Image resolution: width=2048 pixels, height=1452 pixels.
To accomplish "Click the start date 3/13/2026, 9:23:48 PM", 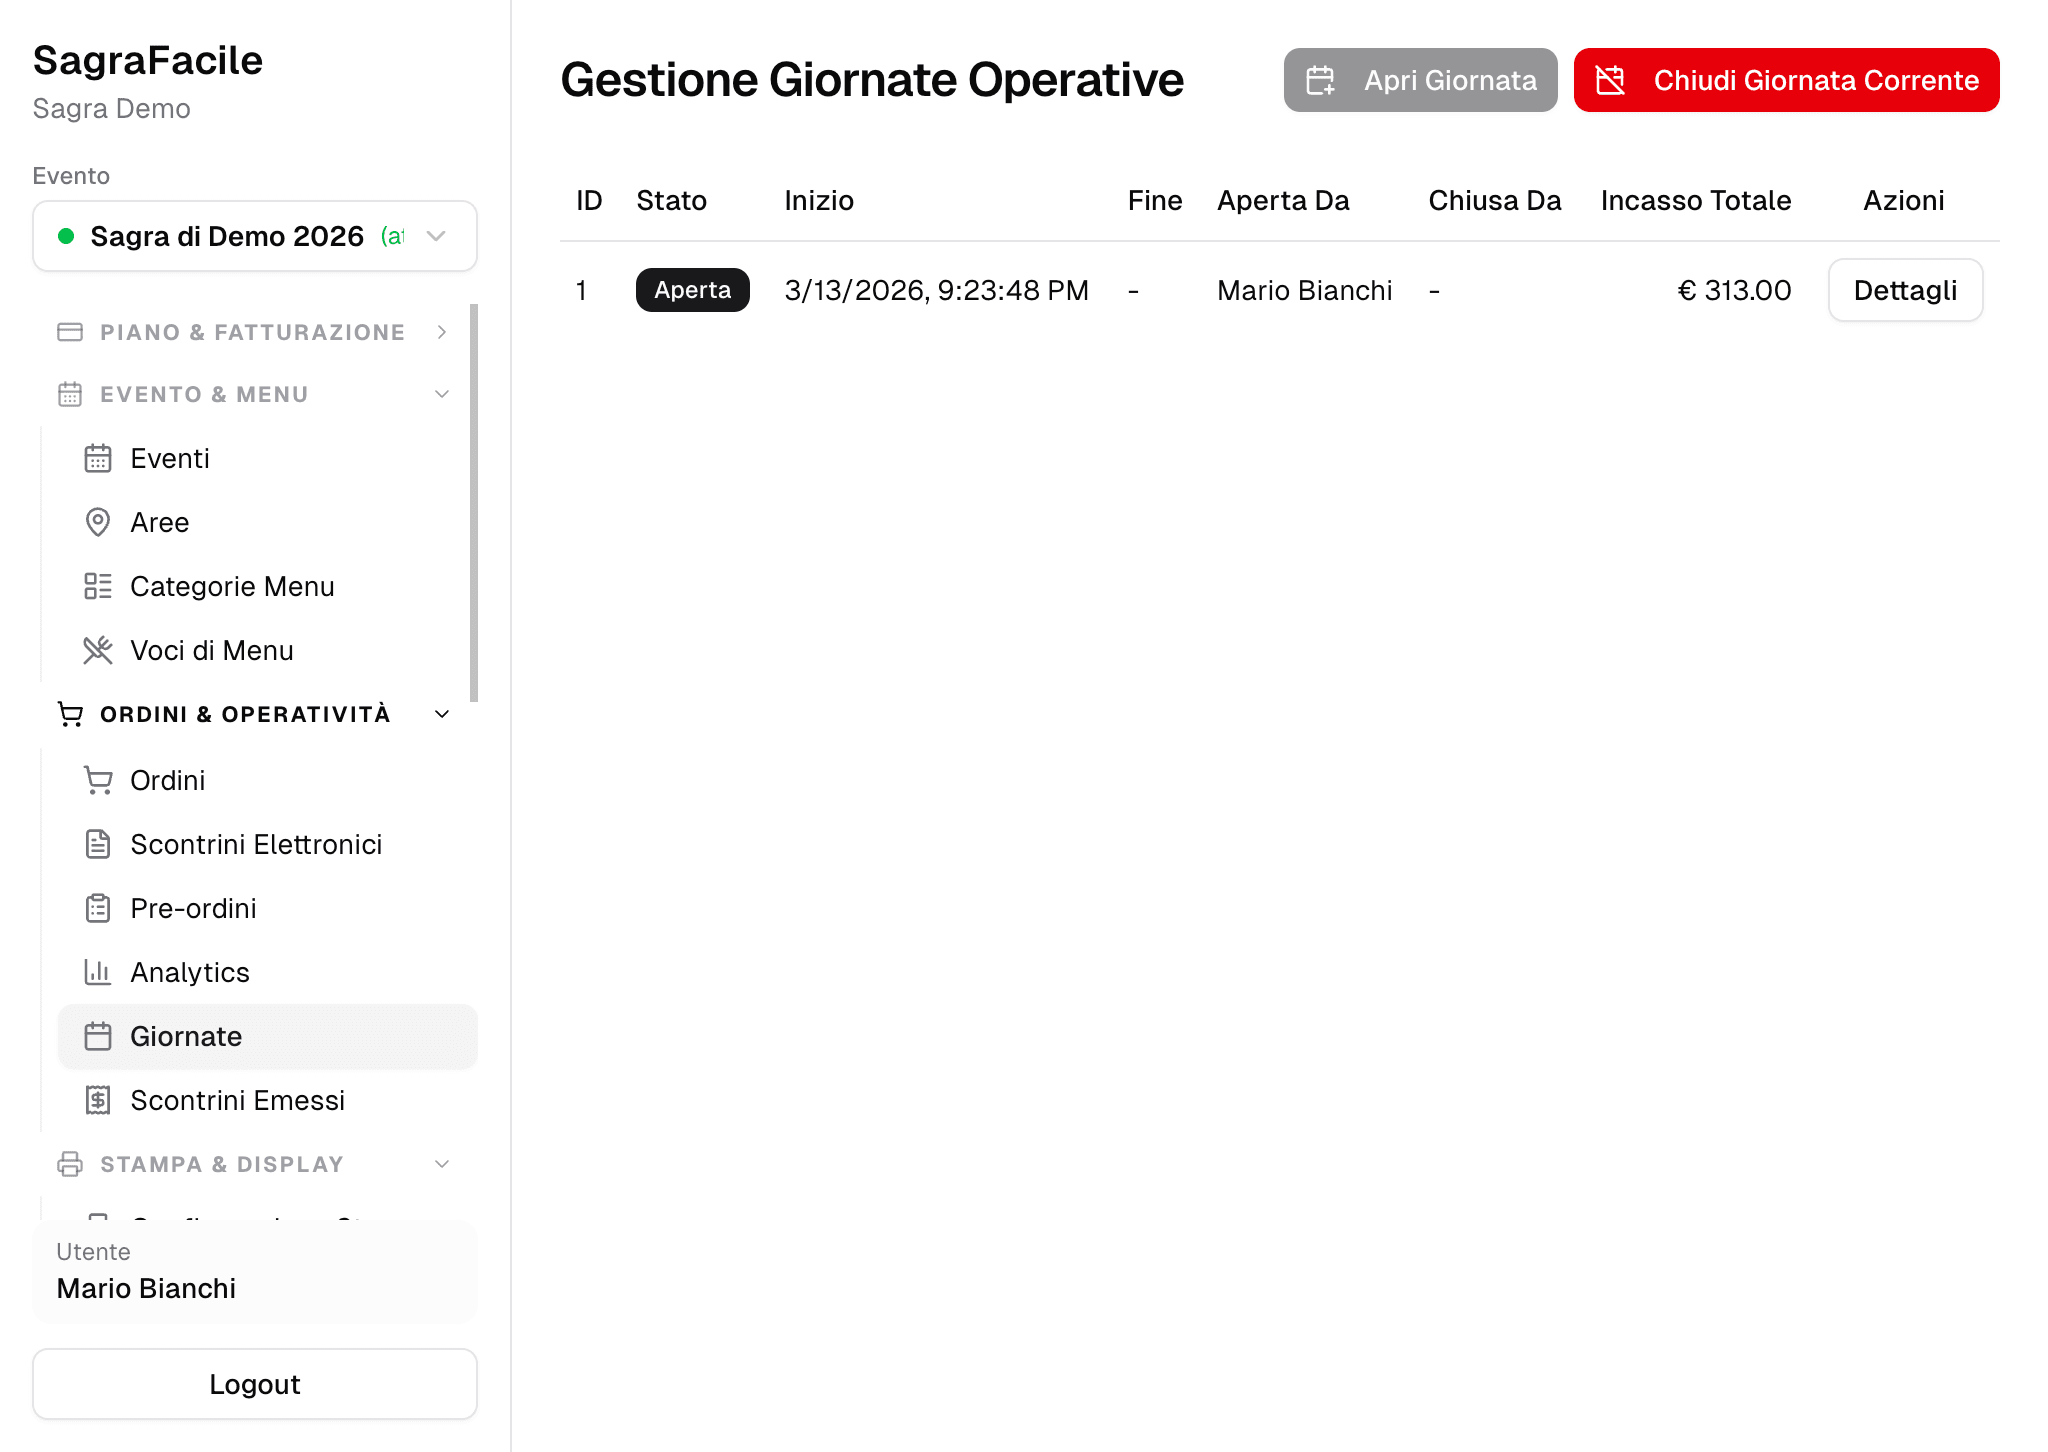I will [x=936, y=290].
